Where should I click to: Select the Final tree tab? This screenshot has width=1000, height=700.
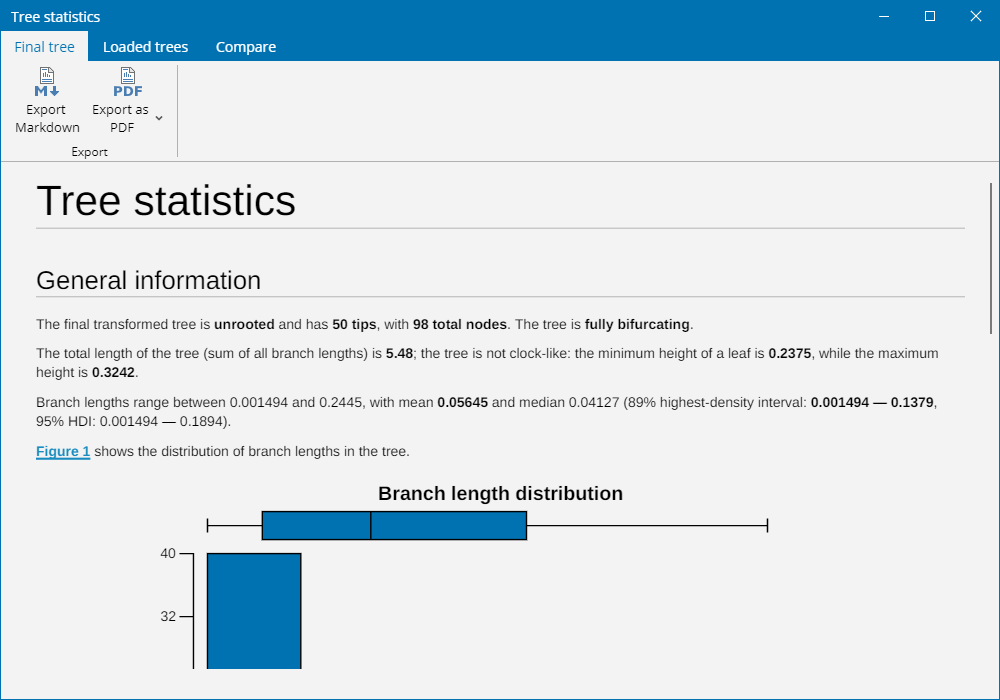(x=45, y=47)
